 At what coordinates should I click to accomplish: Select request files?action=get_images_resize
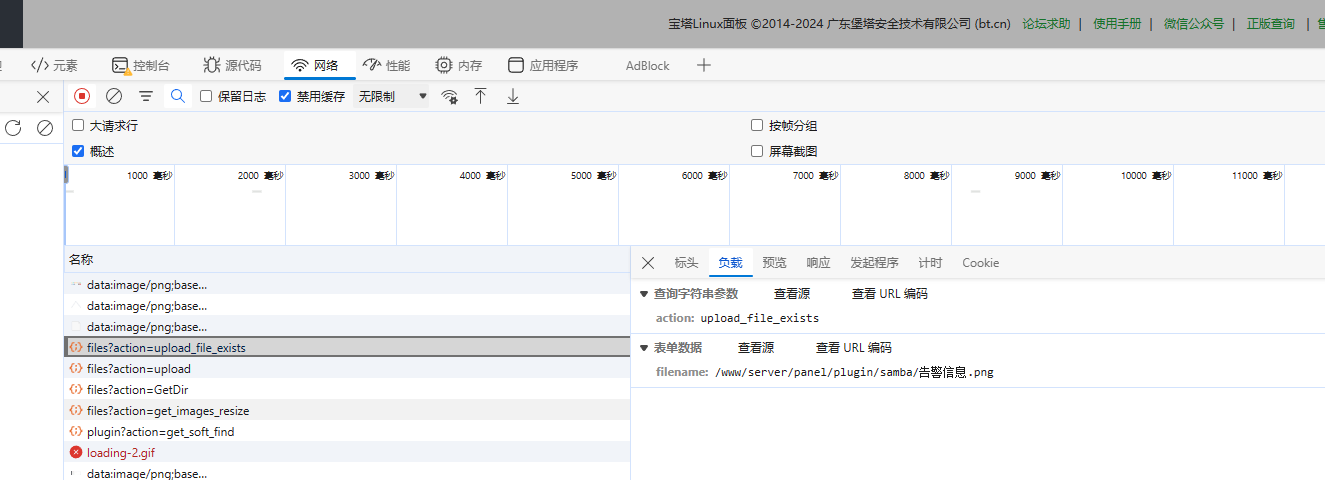coord(347,410)
